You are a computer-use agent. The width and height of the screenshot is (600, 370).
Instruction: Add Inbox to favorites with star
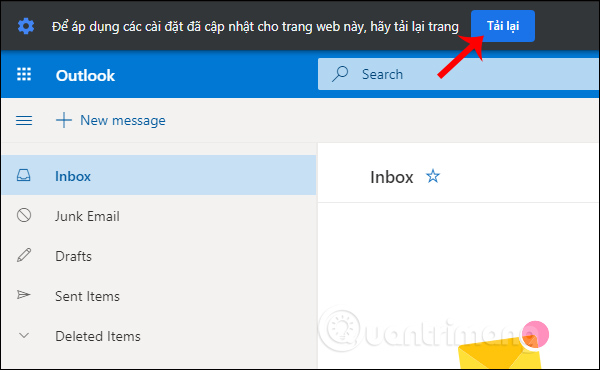pyautogui.click(x=433, y=176)
